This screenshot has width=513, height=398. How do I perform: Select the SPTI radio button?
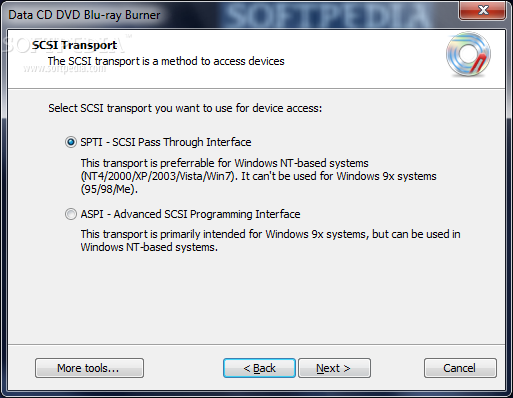pos(71,142)
